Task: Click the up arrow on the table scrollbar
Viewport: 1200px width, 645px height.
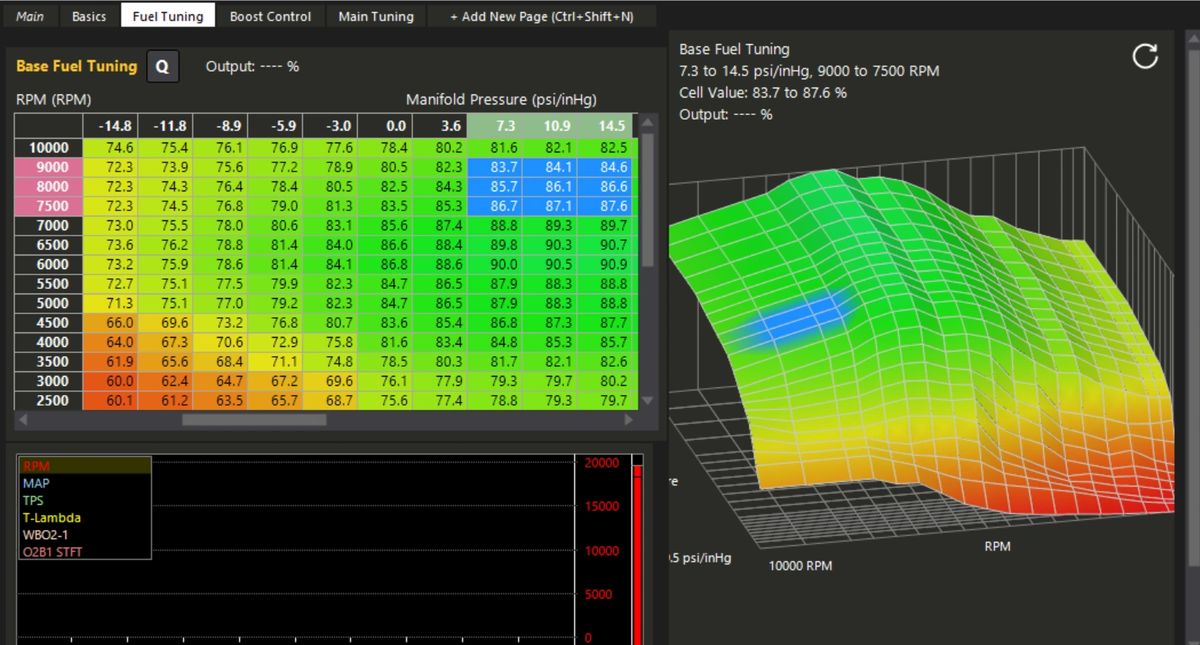Action: 650,122
